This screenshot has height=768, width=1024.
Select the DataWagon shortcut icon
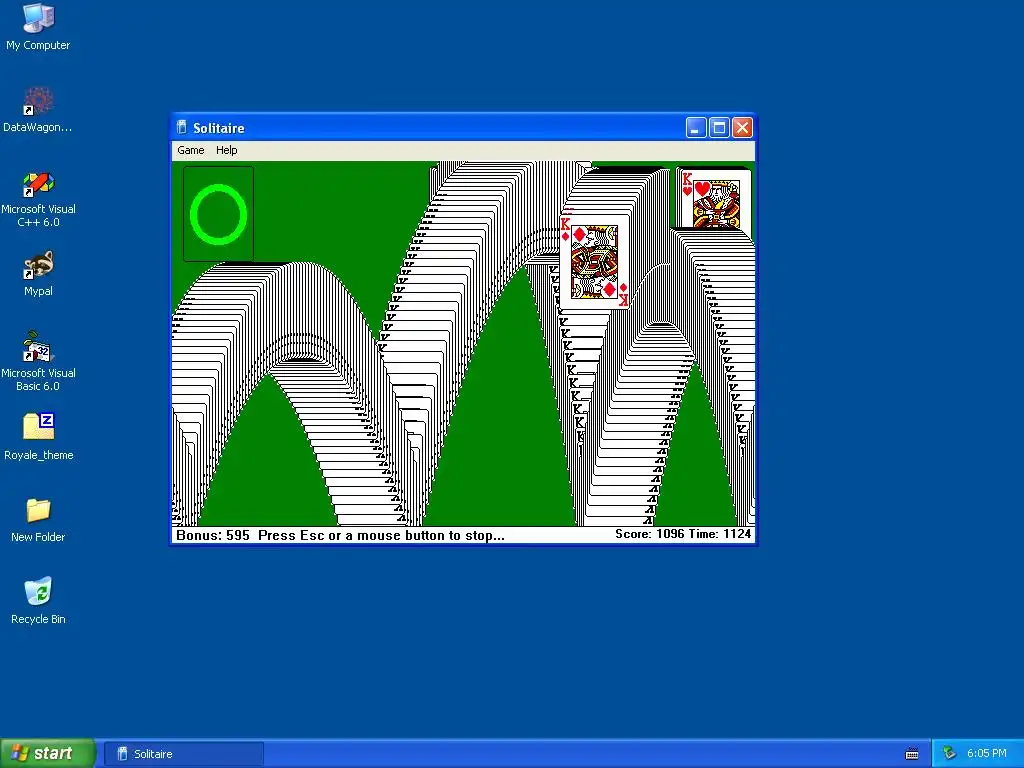(38, 109)
